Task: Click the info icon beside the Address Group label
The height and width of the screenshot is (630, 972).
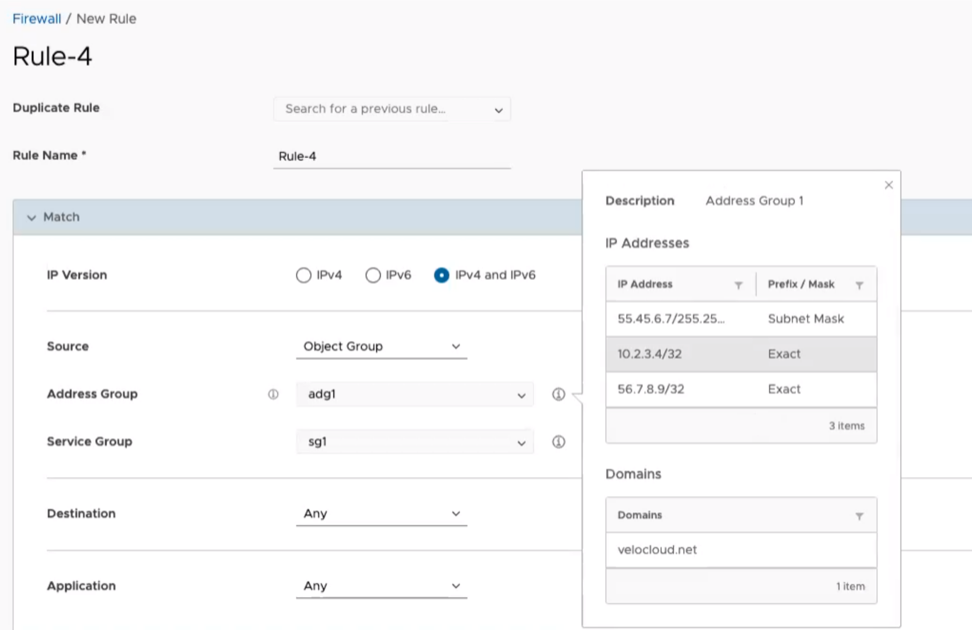Action: point(272,394)
